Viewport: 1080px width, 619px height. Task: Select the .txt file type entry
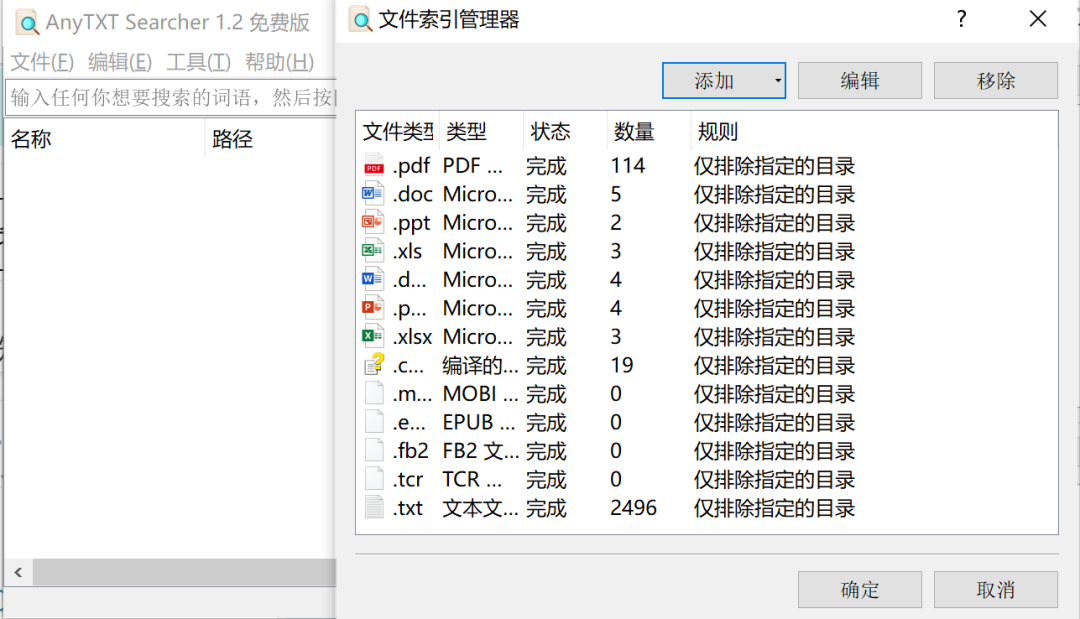click(x=408, y=508)
